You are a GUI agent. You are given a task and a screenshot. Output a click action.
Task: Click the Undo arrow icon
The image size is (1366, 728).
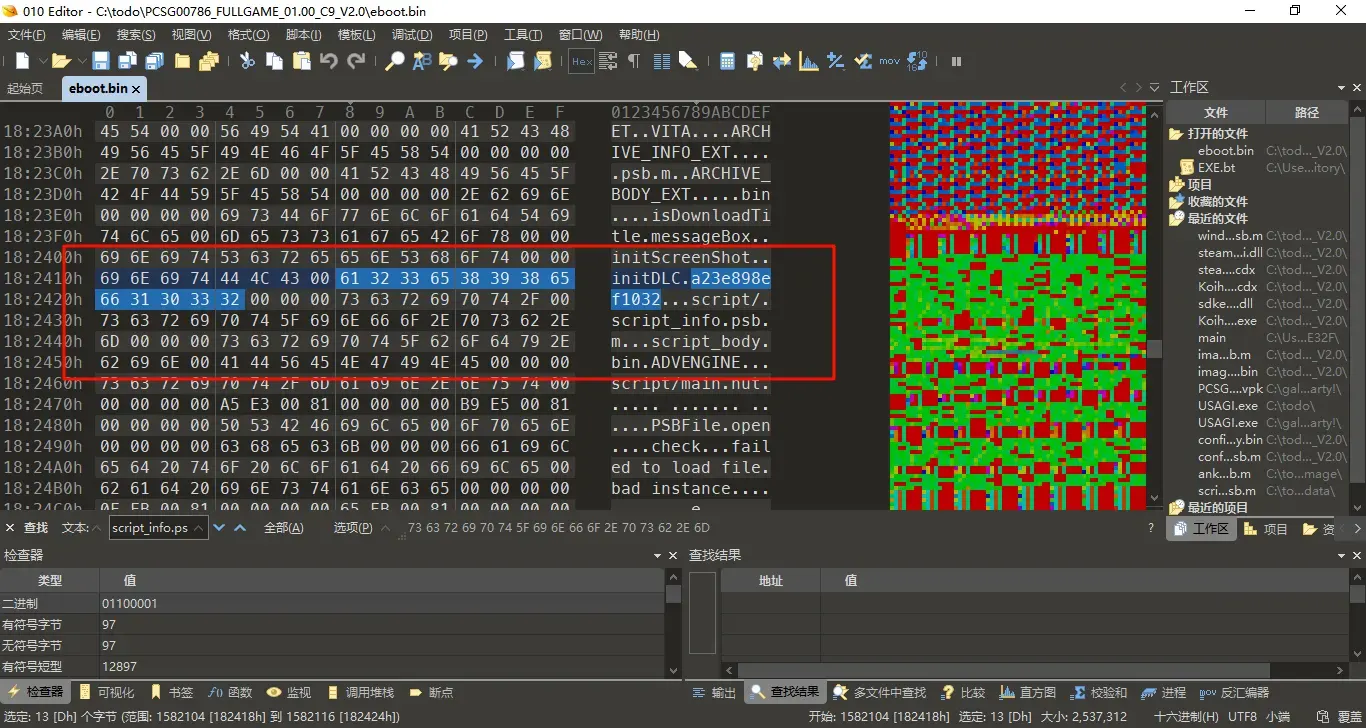click(x=329, y=61)
